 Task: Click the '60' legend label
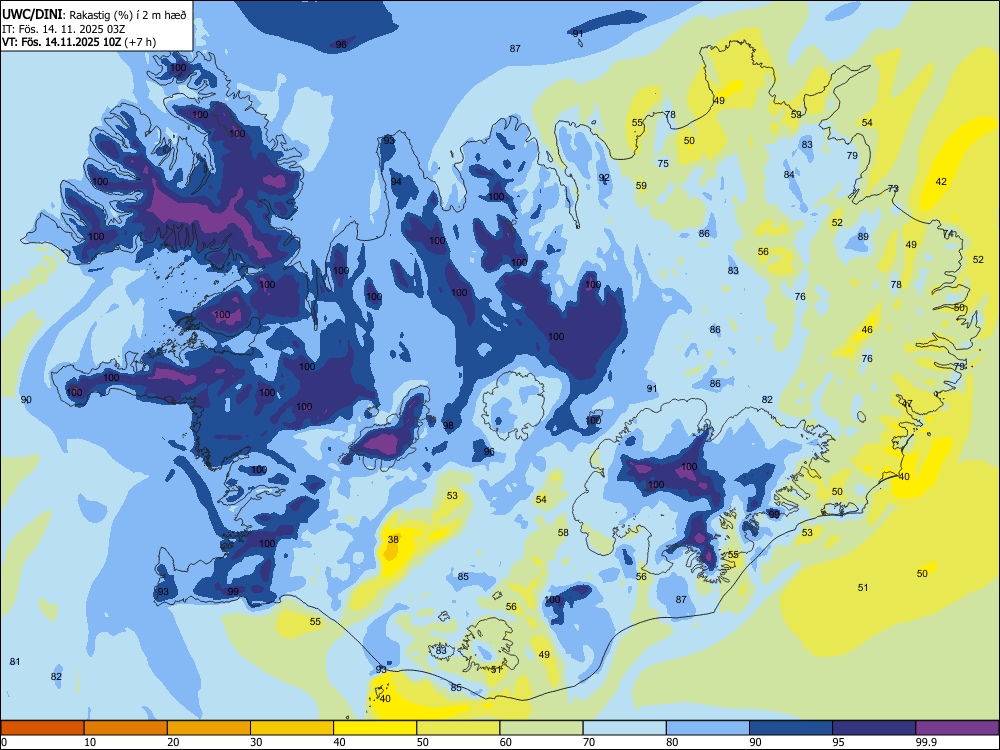click(x=506, y=742)
